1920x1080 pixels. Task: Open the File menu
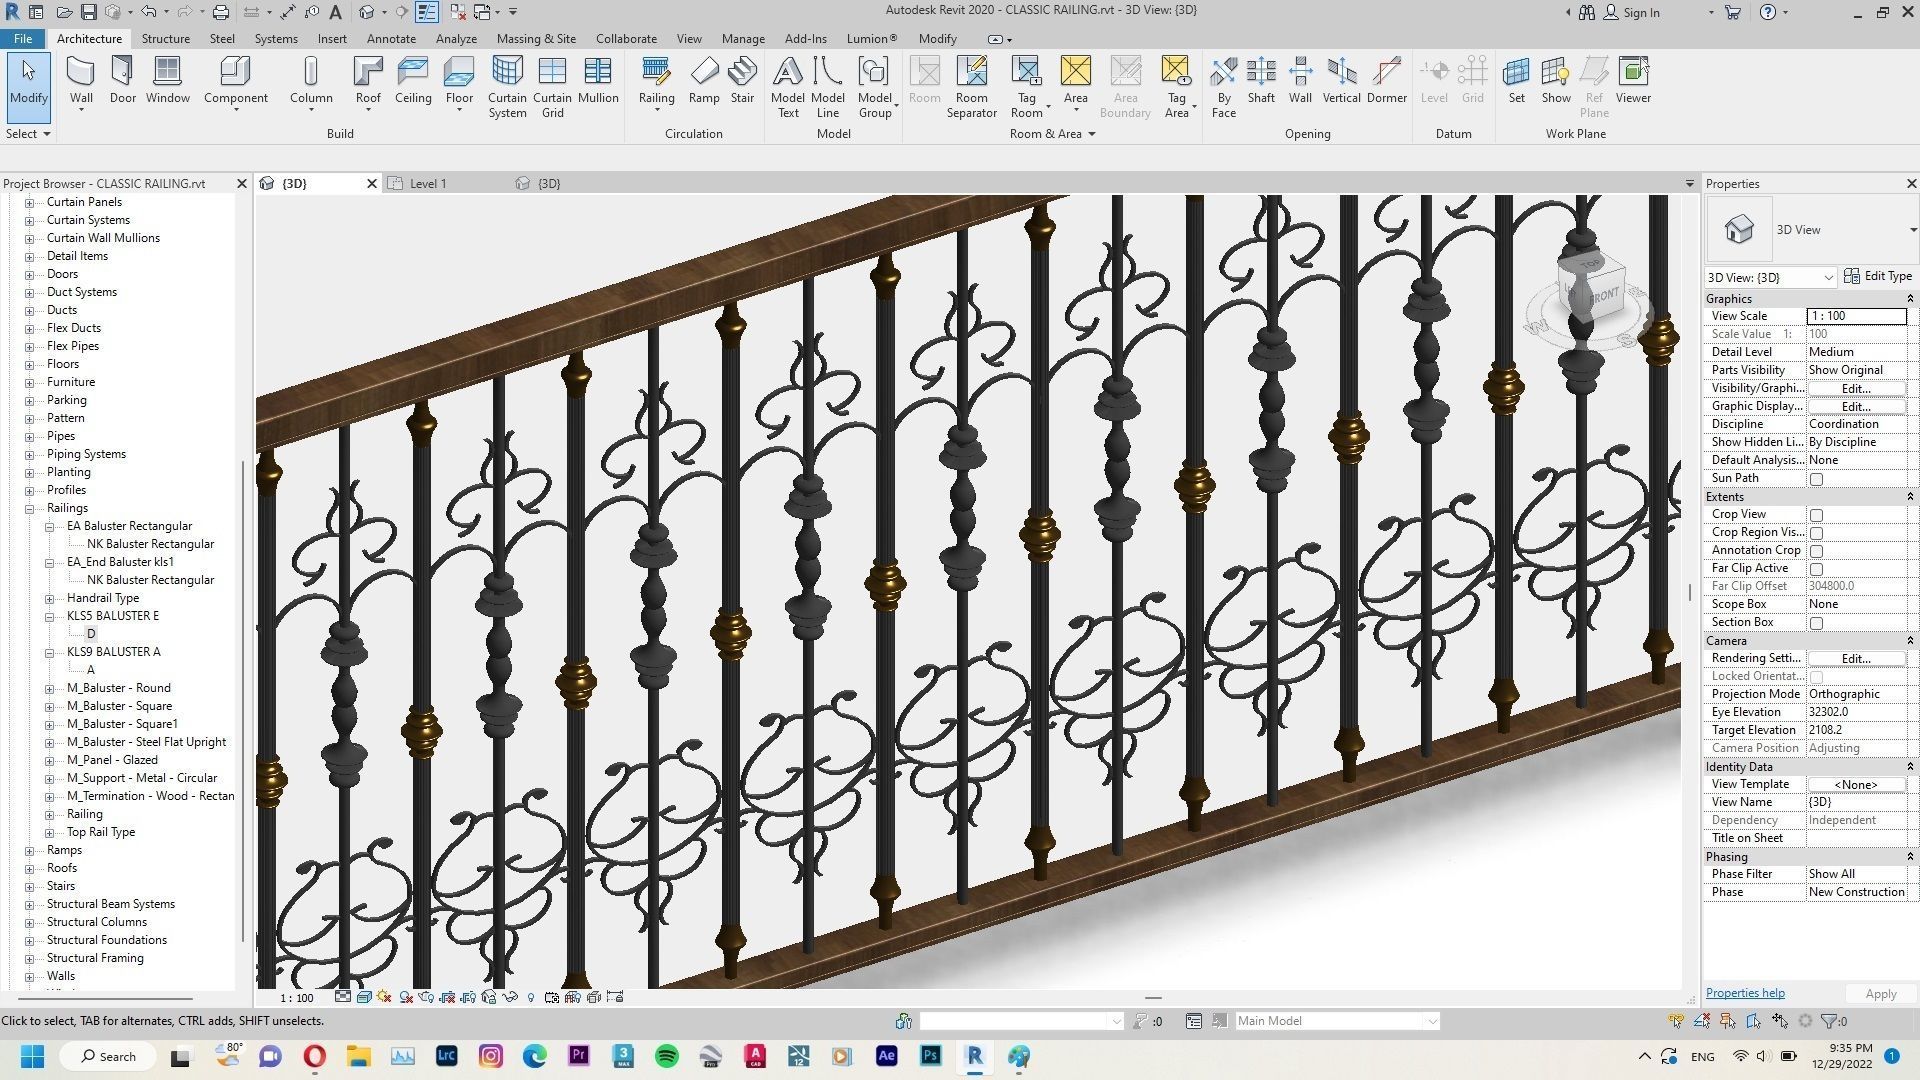[x=22, y=38]
